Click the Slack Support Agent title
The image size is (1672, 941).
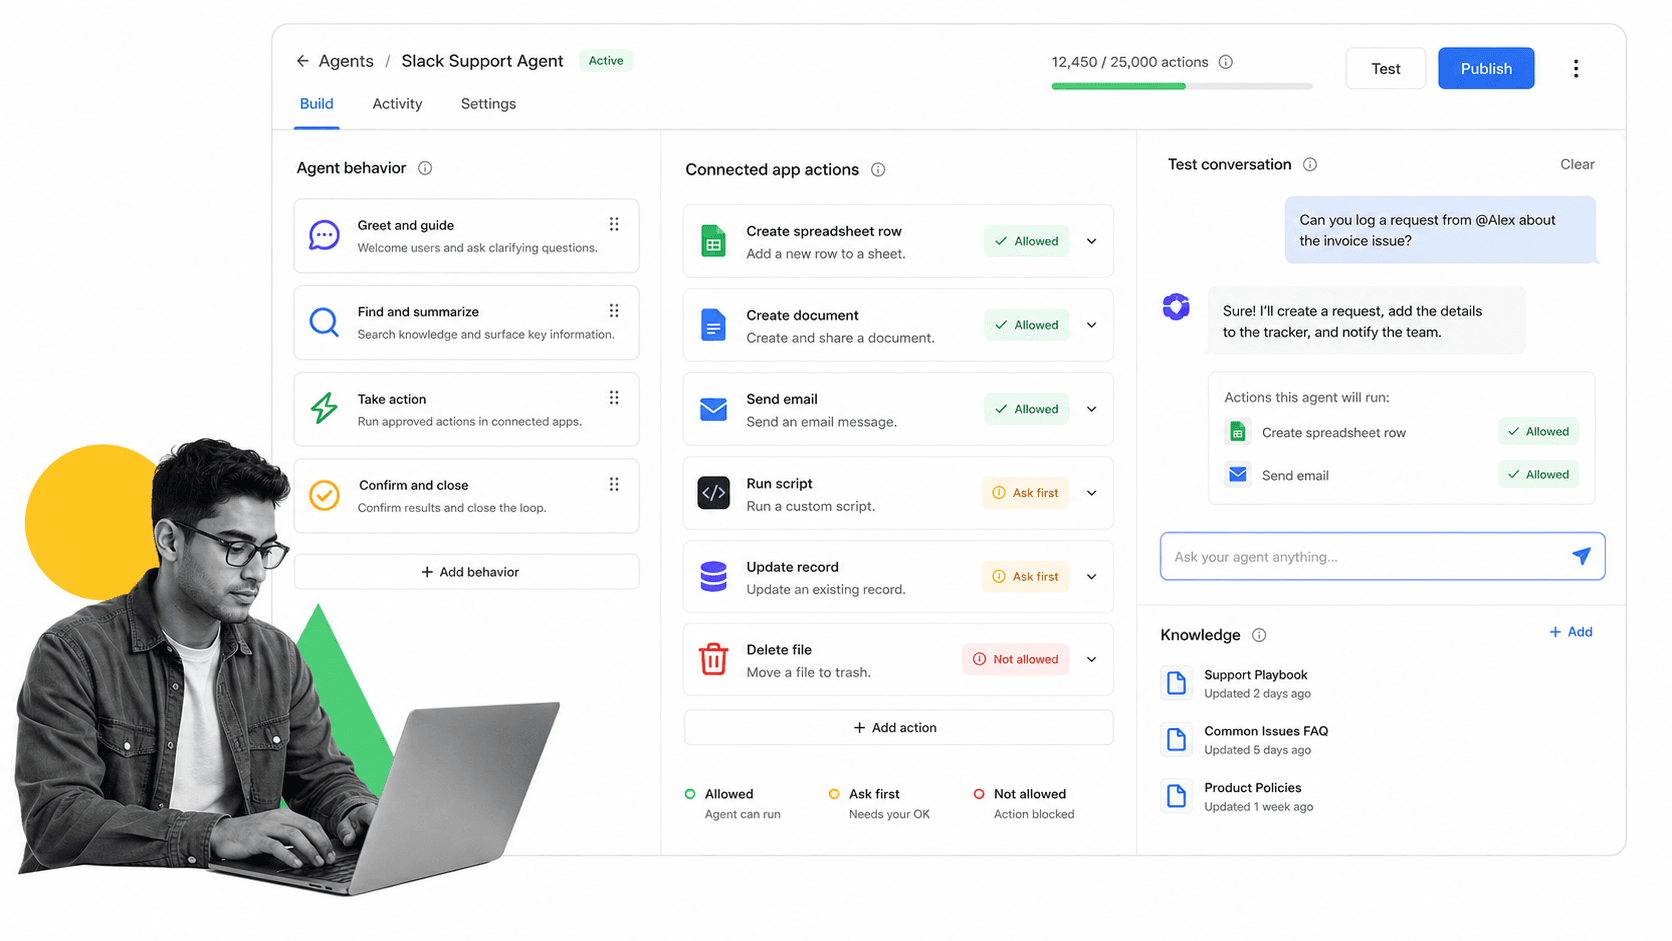[x=482, y=61]
